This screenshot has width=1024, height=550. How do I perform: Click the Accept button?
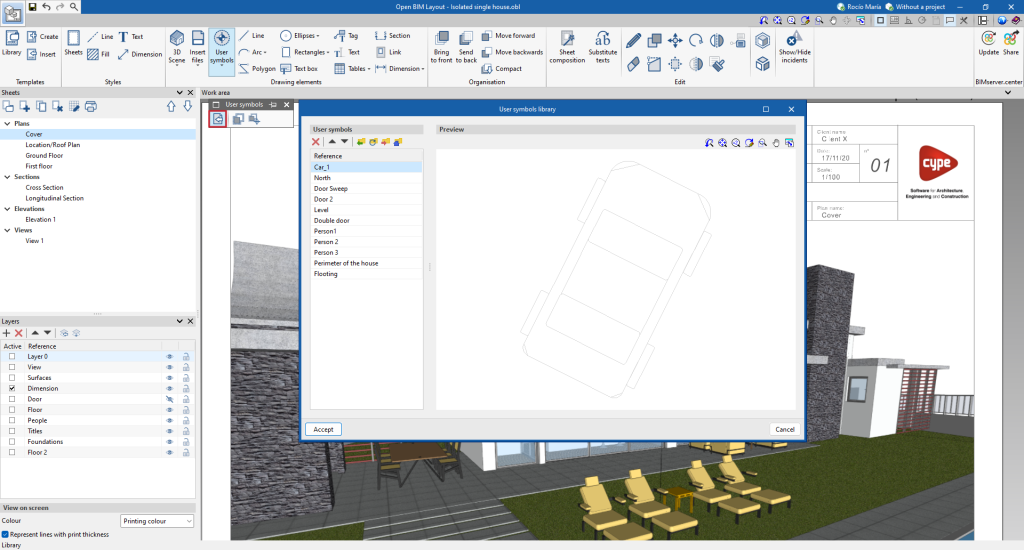click(x=323, y=429)
